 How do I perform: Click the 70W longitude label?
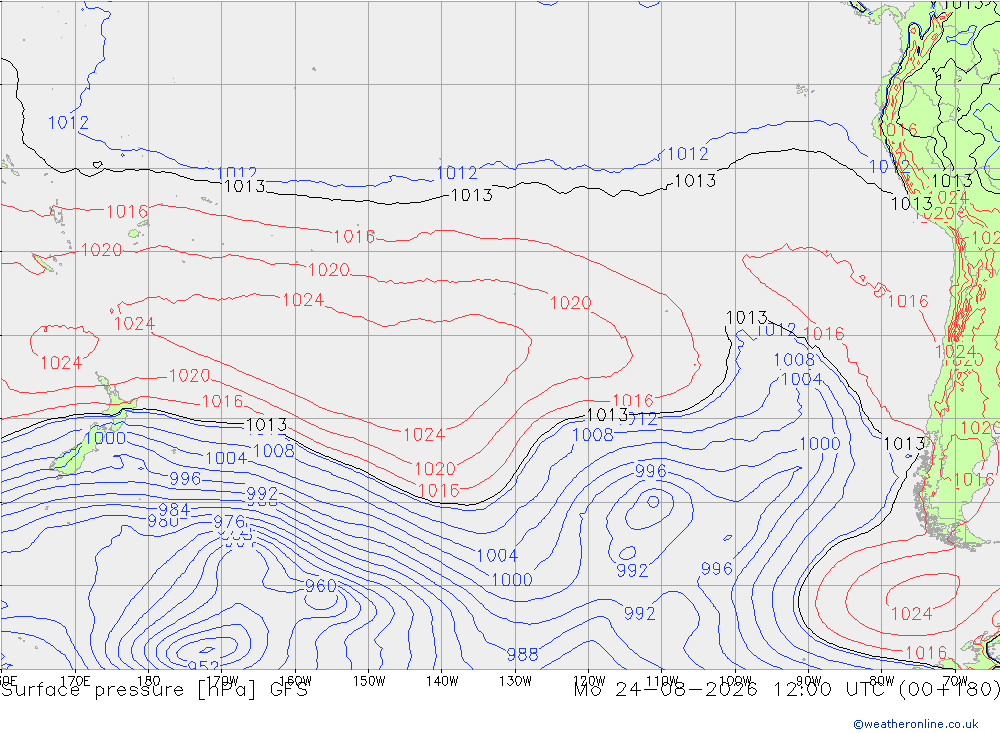[955, 681]
